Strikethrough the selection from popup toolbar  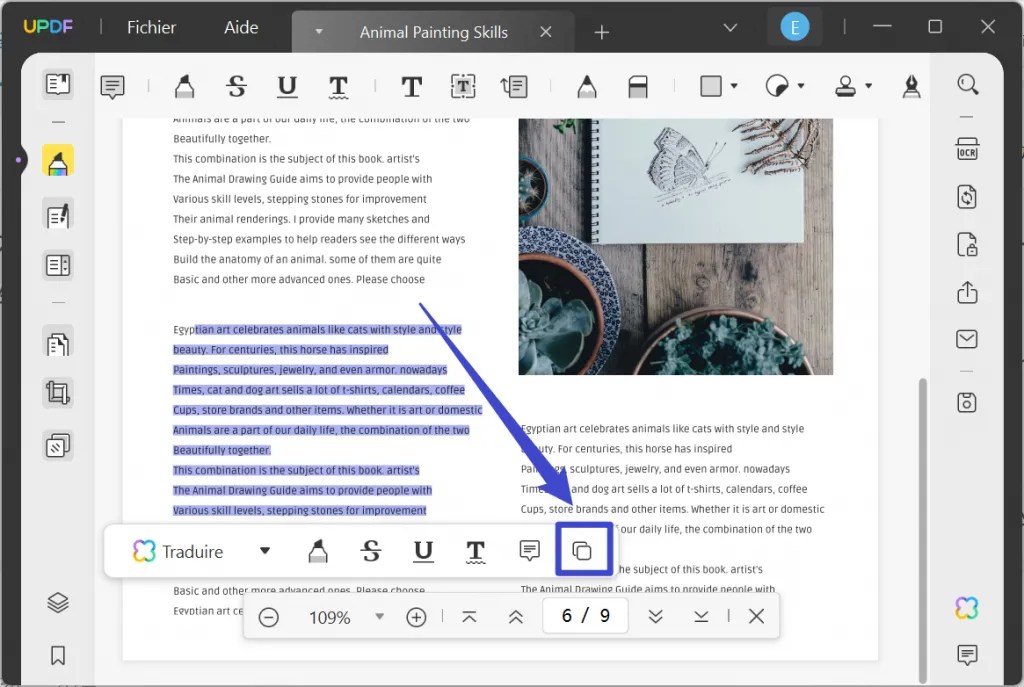point(371,551)
